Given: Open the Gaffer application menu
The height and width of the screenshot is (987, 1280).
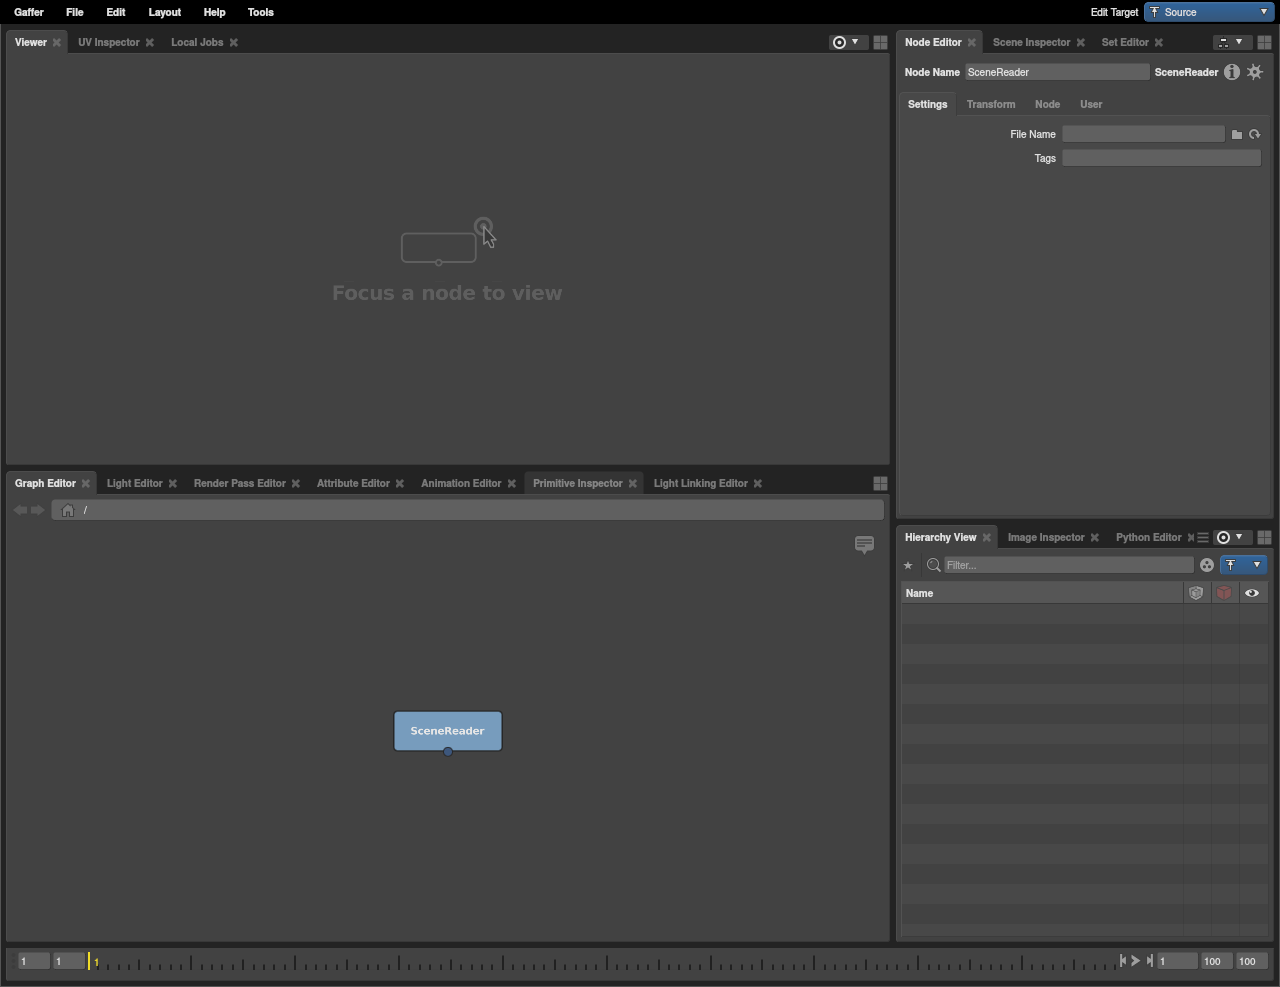Looking at the screenshot, I should click(29, 12).
